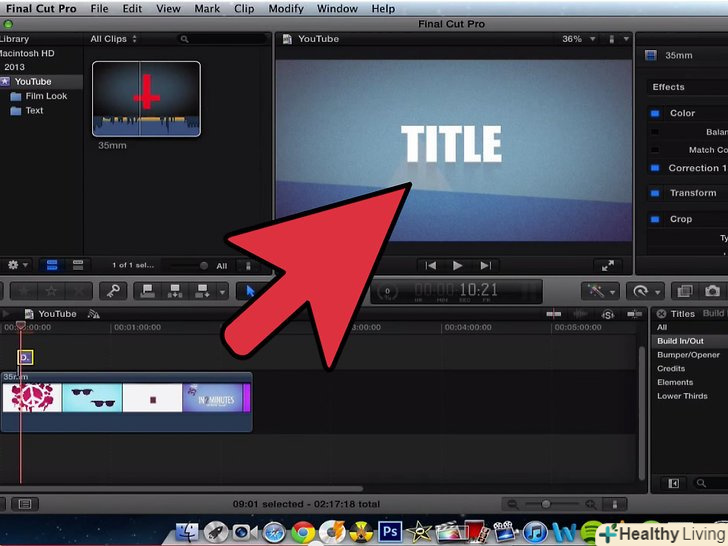This screenshot has height=546, width=728.
Task: Jump to previous edit in viewer
Action: tap(430, 265)
